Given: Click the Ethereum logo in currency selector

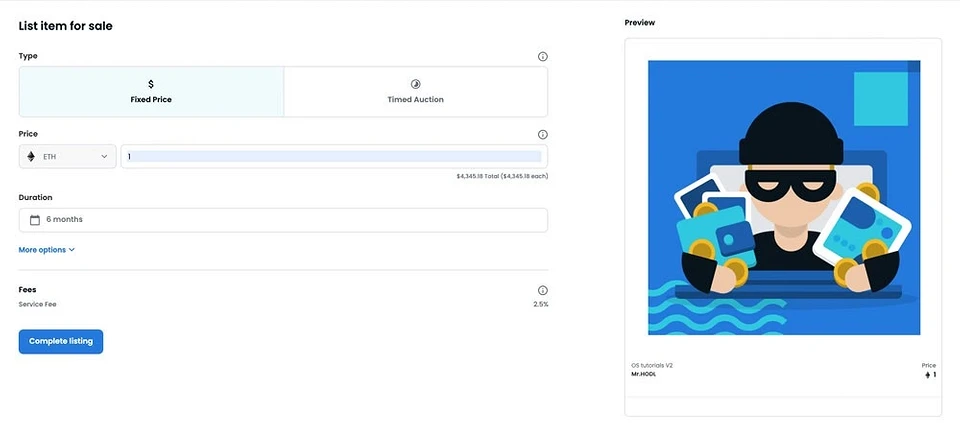Looking at the screenshot, I should [31, 157].
